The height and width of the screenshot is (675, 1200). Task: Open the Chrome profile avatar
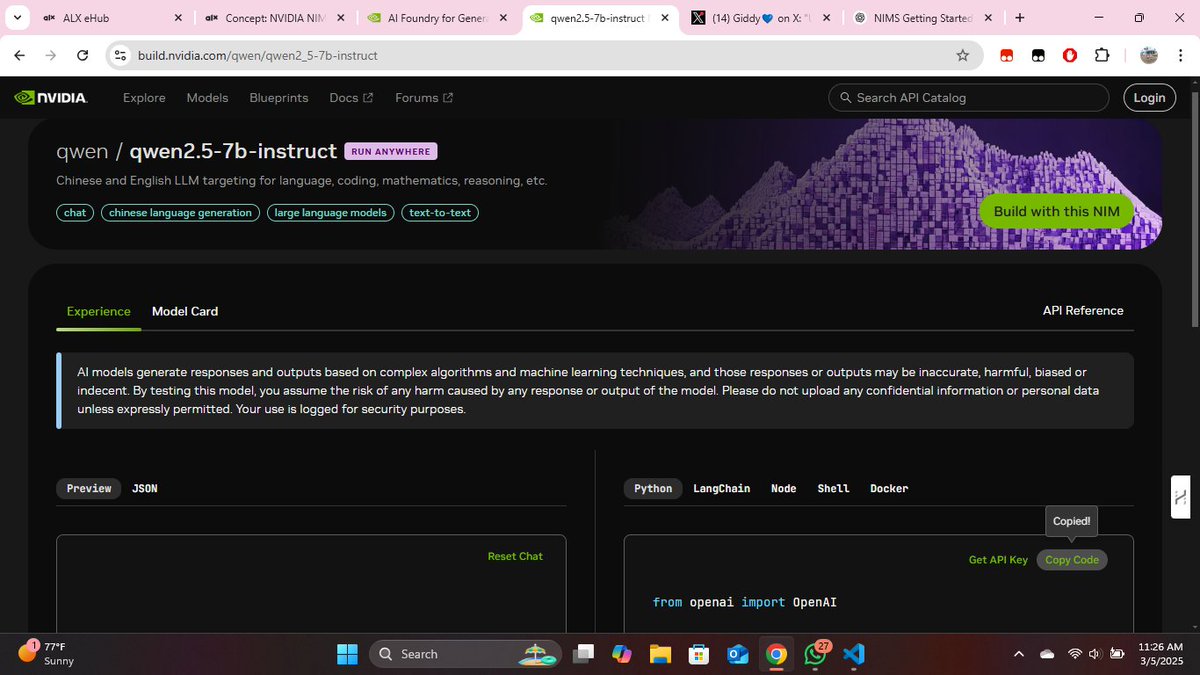pos(1149,56)
